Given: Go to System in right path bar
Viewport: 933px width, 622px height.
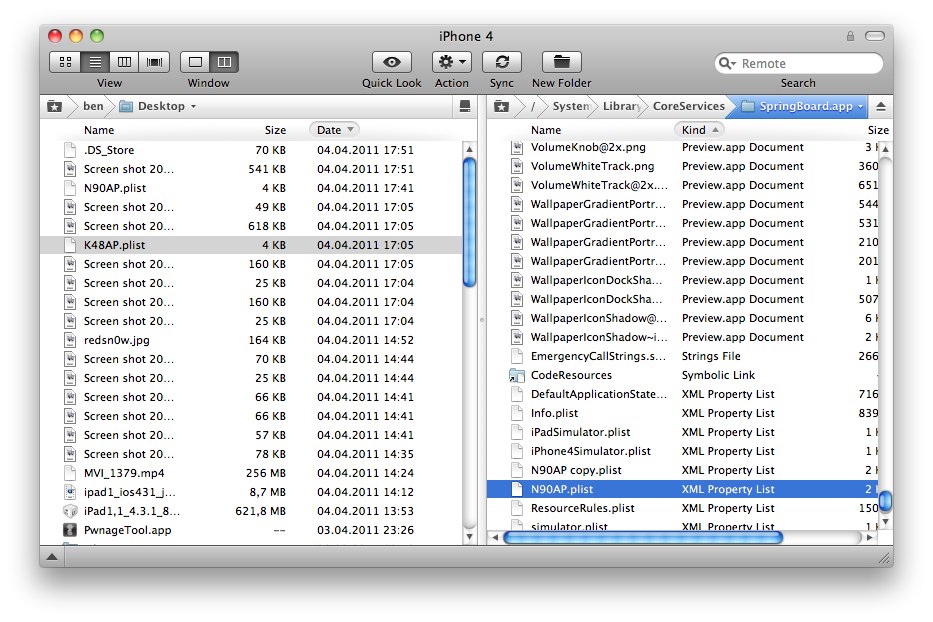Looking at the screenshot, I should pos(571,106).
